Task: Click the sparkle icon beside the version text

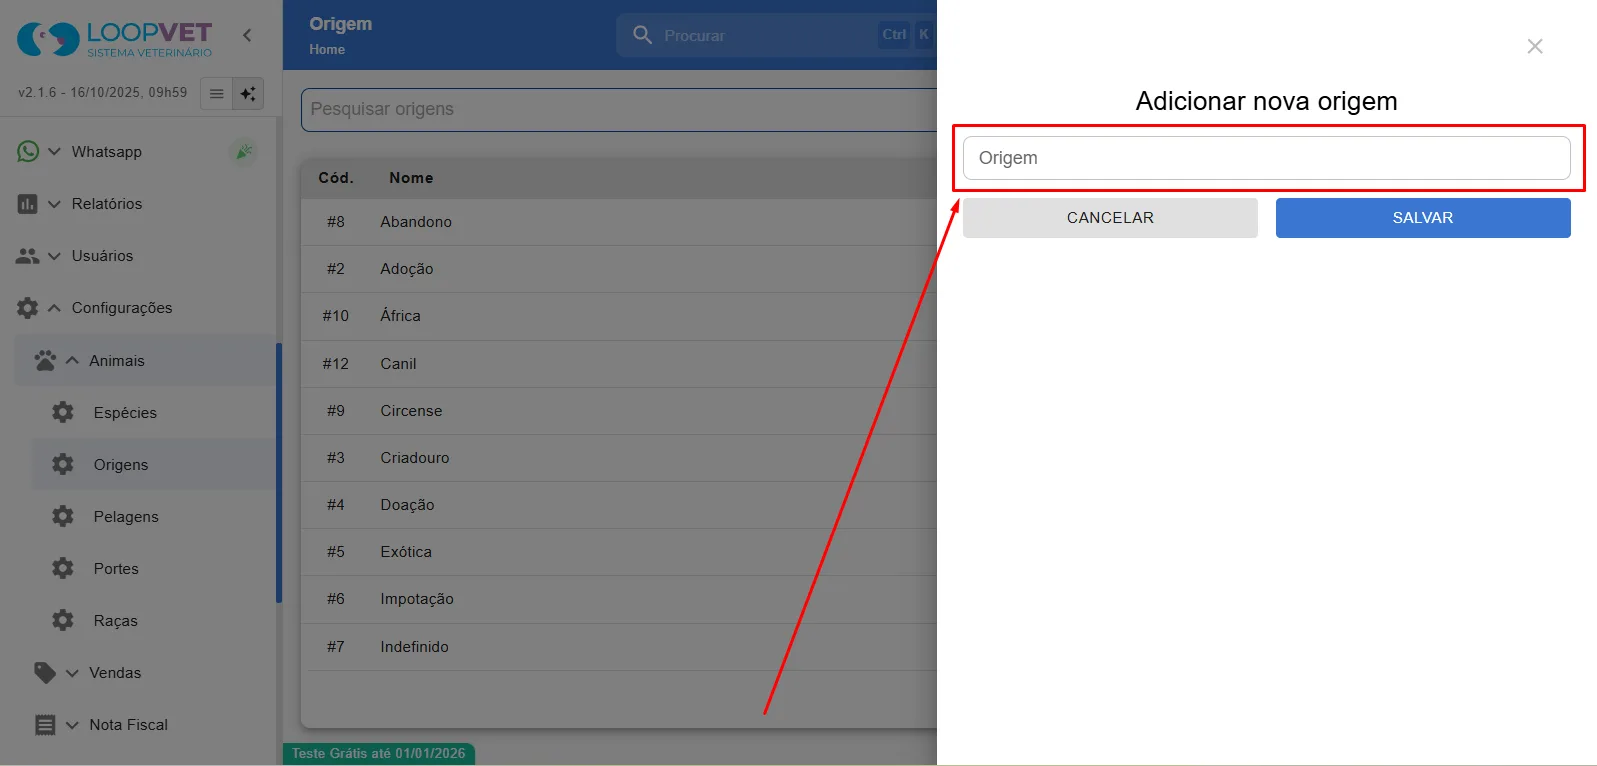Action: tap(248, 93)
